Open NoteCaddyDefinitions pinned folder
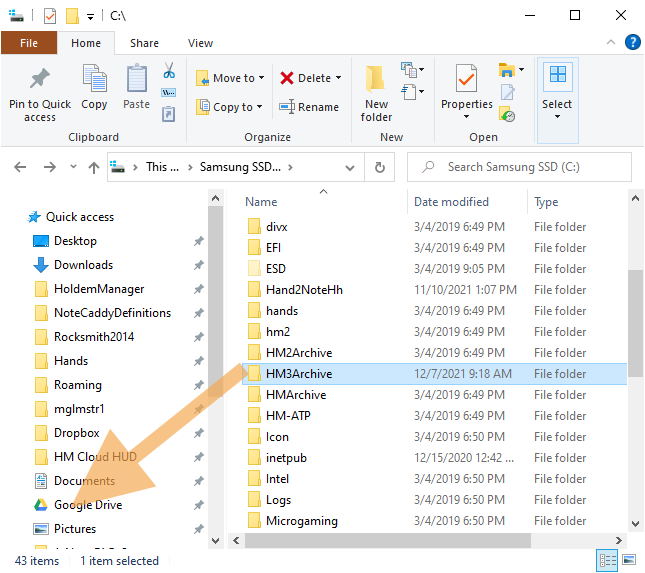Screen dimensions: 645x573 [112, 313]
